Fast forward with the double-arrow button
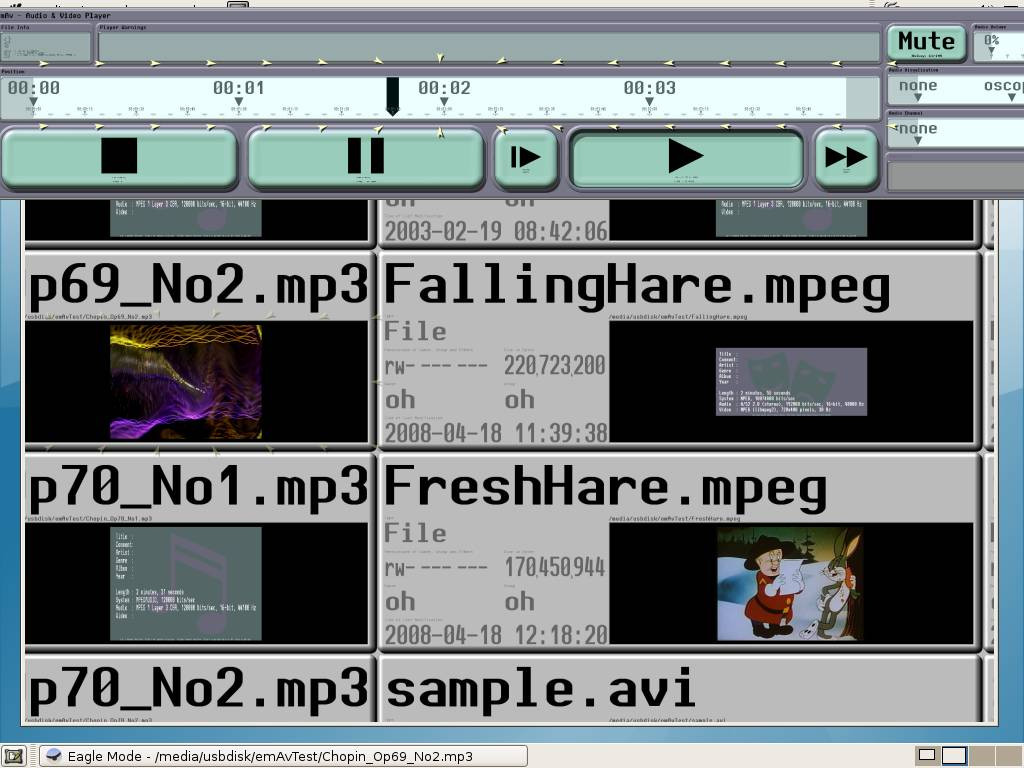Screen dimensions: 1024x768 [x=846, y=157]
